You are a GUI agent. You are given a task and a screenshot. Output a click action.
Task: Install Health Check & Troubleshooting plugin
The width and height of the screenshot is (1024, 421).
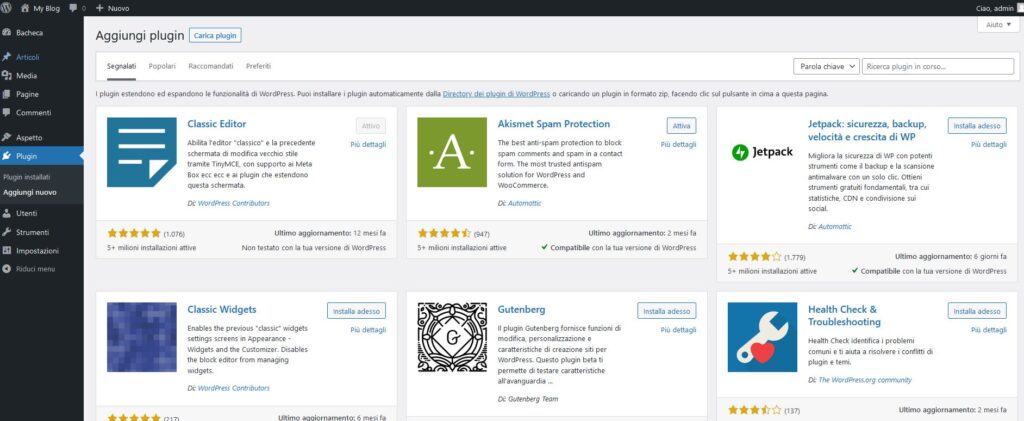[977, 311]
